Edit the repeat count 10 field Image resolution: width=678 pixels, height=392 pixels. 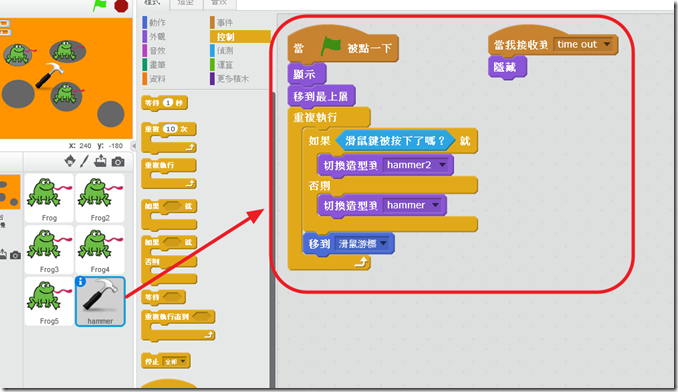(171, 129)
